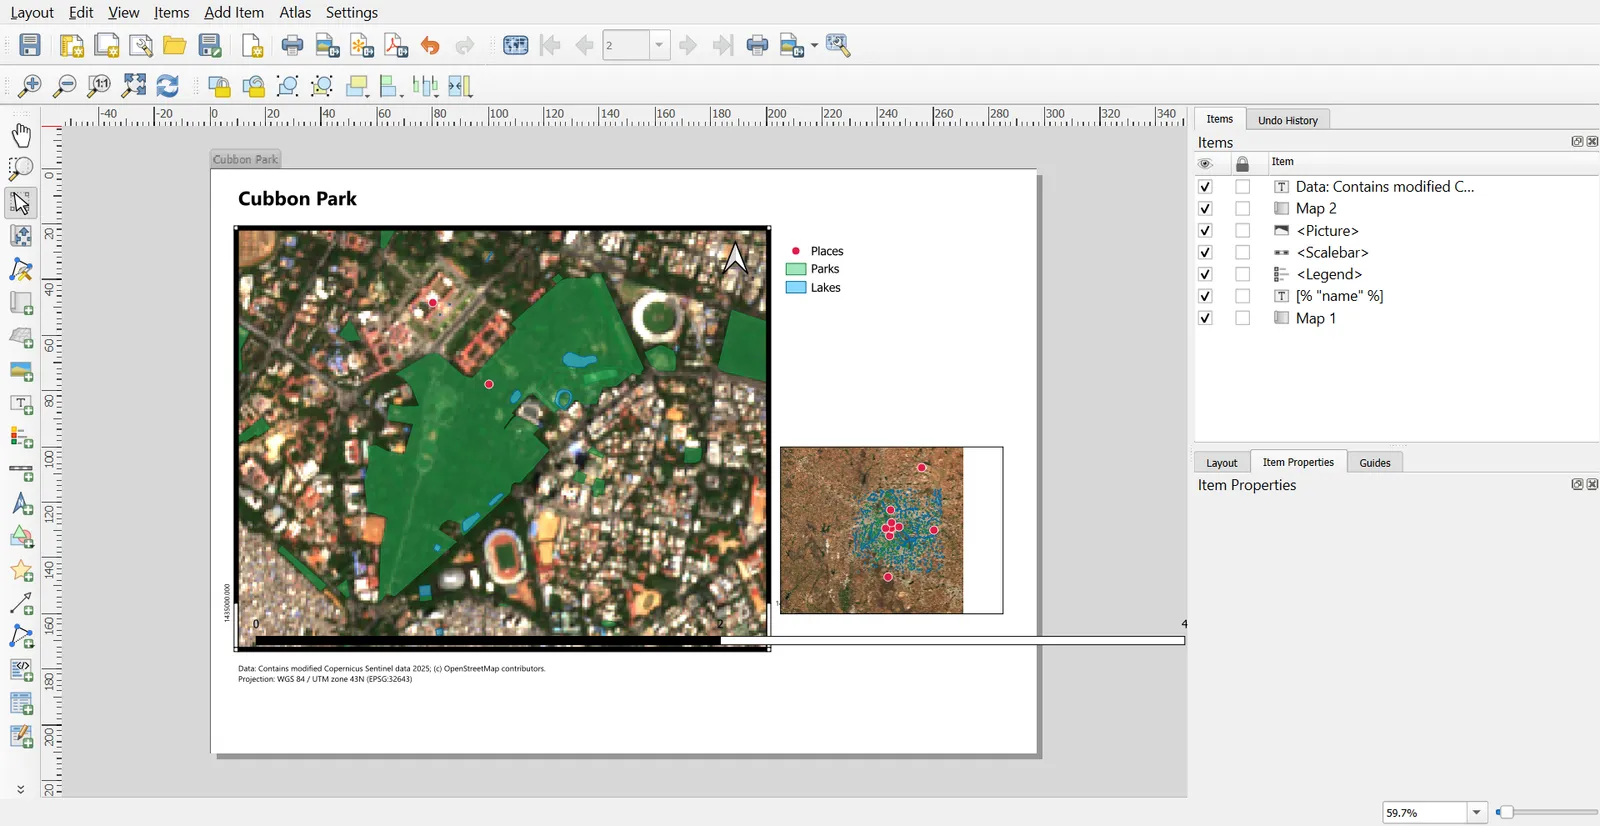Open the Add Item menu

coord(234,12)
